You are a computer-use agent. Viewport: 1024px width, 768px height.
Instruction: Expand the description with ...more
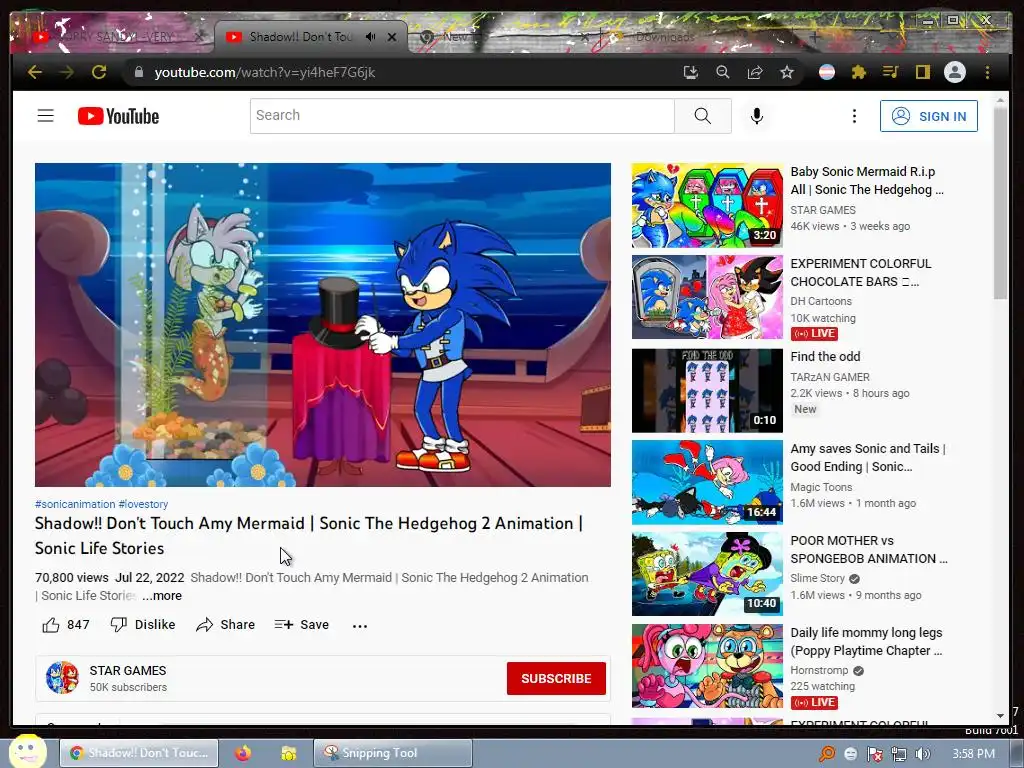coord(163,596)
